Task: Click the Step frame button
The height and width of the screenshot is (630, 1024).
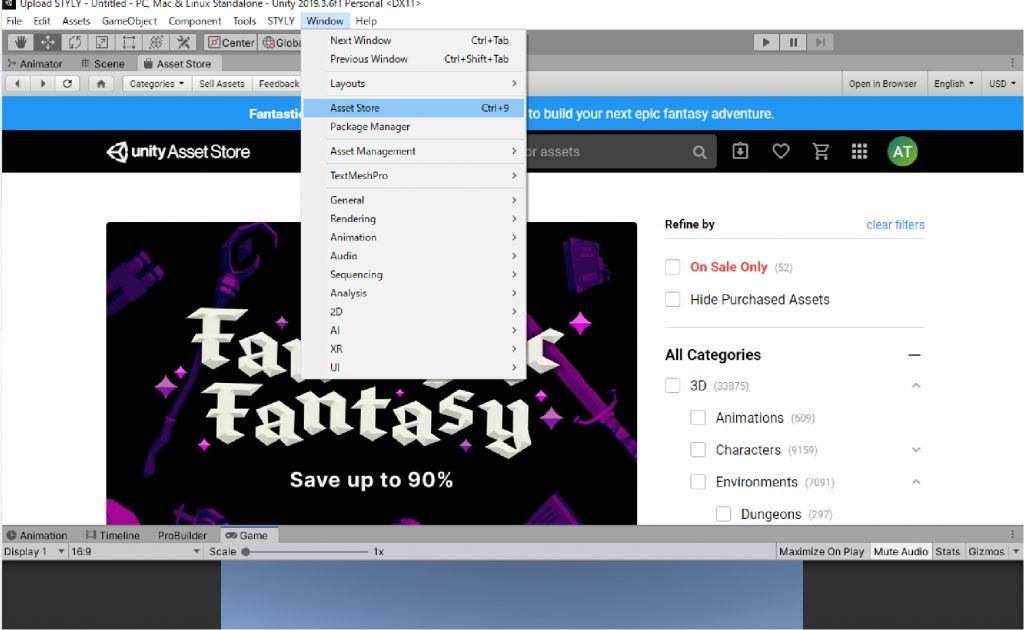Action: tap(820, 42)
